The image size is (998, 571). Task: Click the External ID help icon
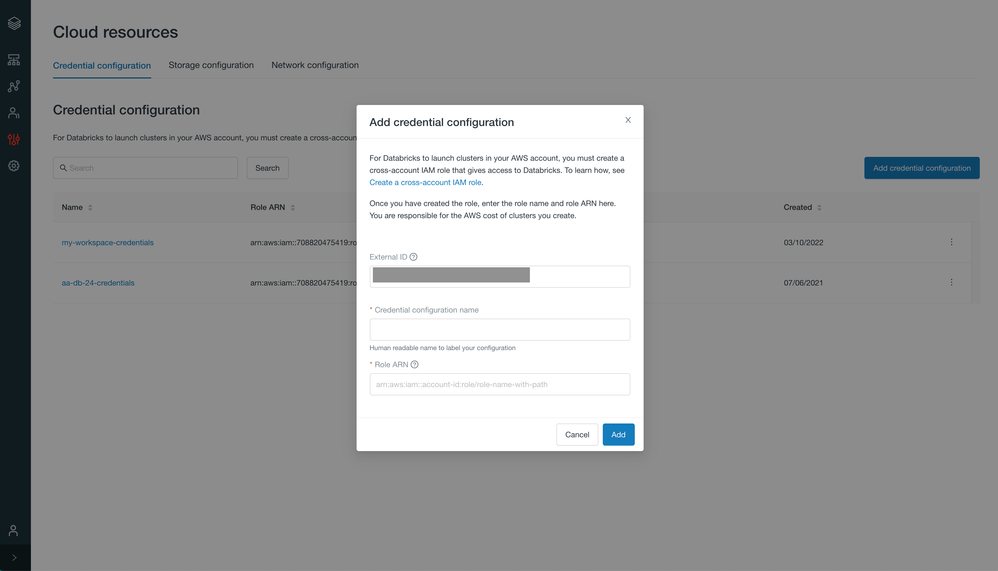pos(414,257)
